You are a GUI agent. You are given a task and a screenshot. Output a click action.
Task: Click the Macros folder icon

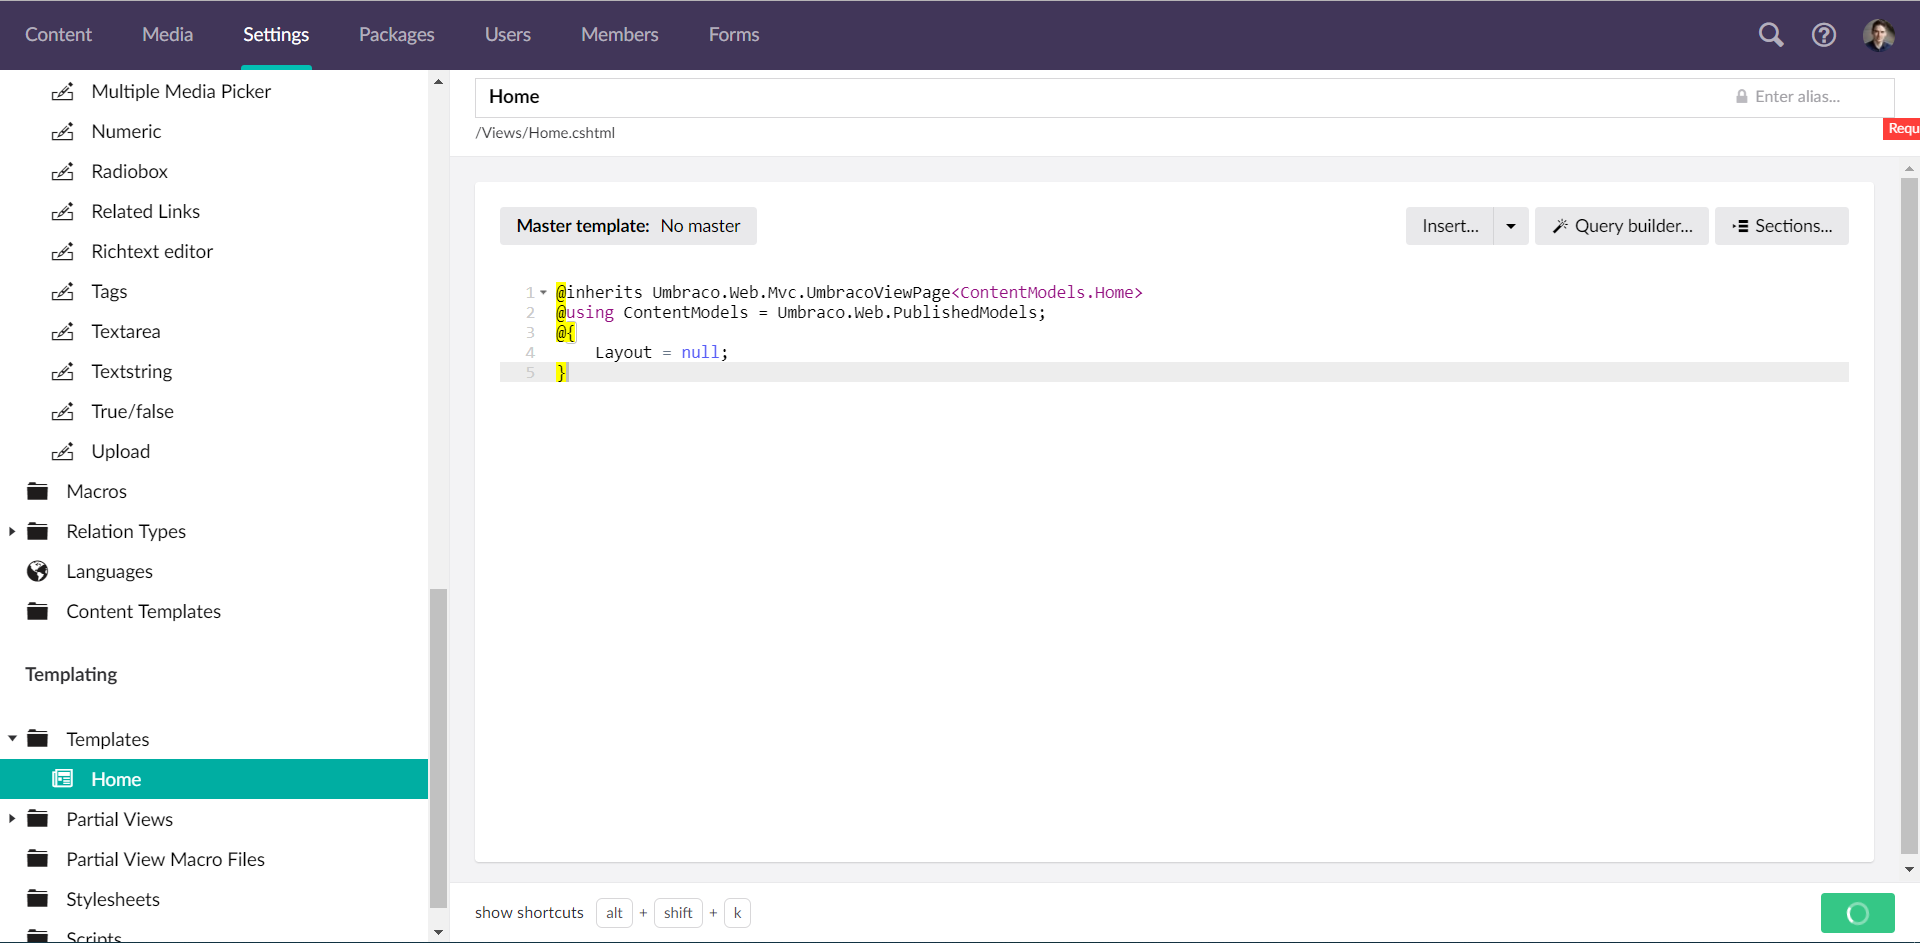pyautogui.click(x=37, y=491)
